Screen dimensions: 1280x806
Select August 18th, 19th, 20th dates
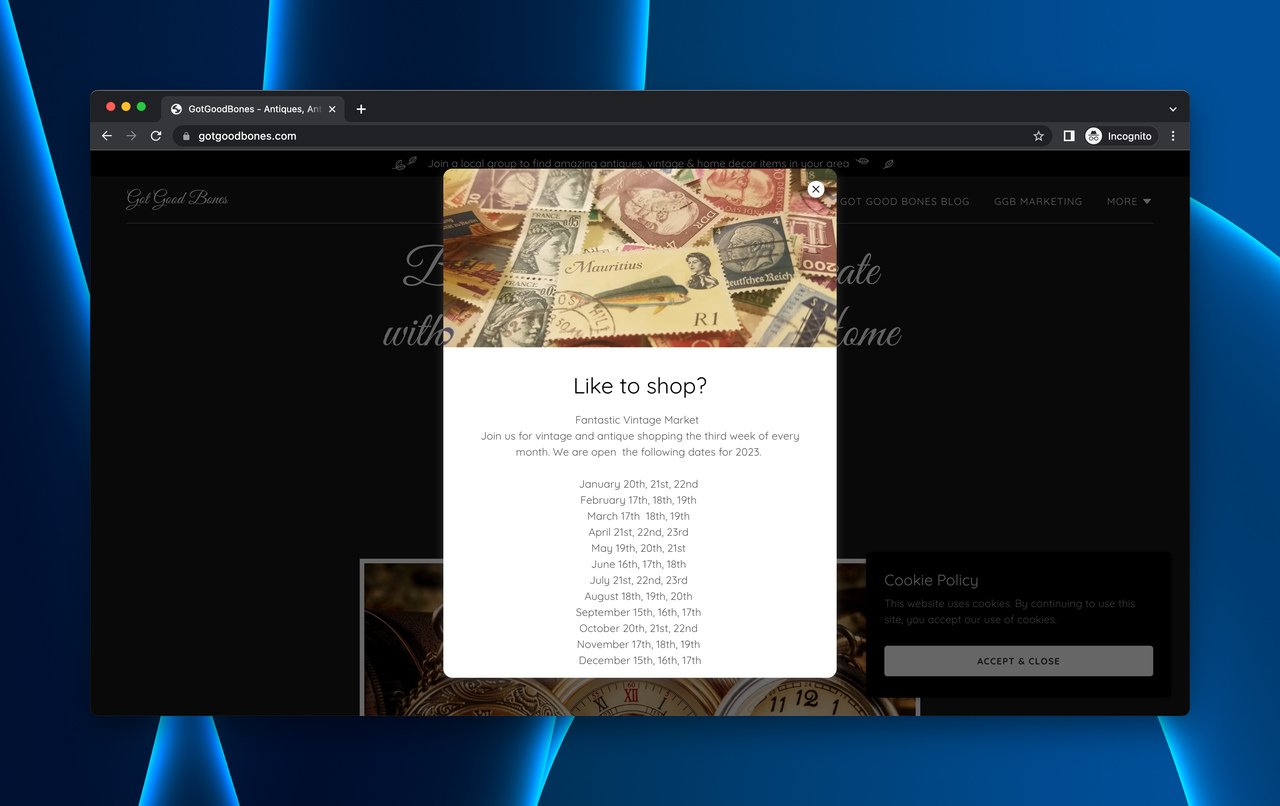point(638,596)
